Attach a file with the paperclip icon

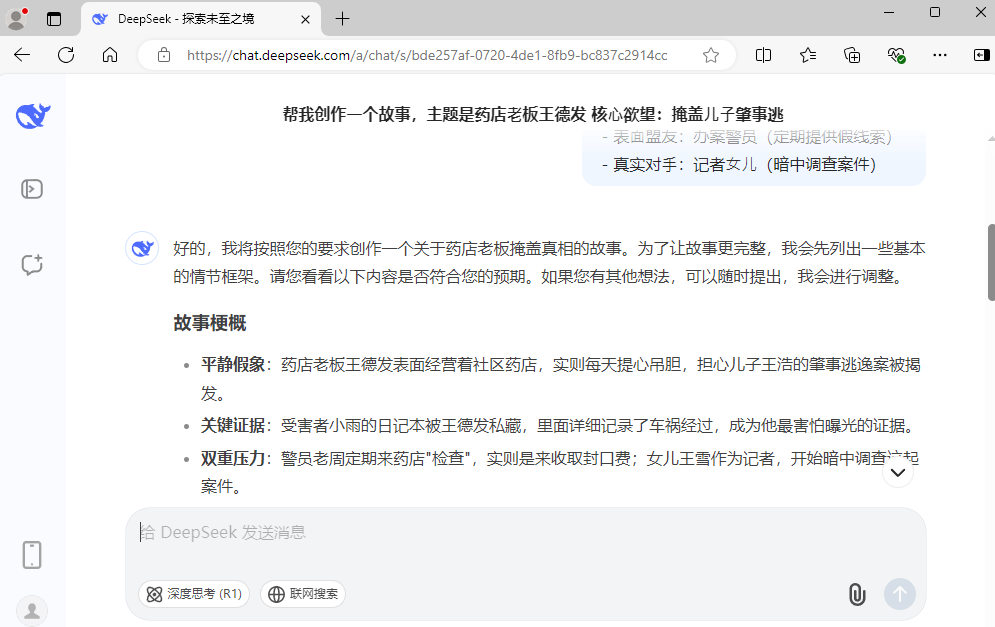(857, 594)
